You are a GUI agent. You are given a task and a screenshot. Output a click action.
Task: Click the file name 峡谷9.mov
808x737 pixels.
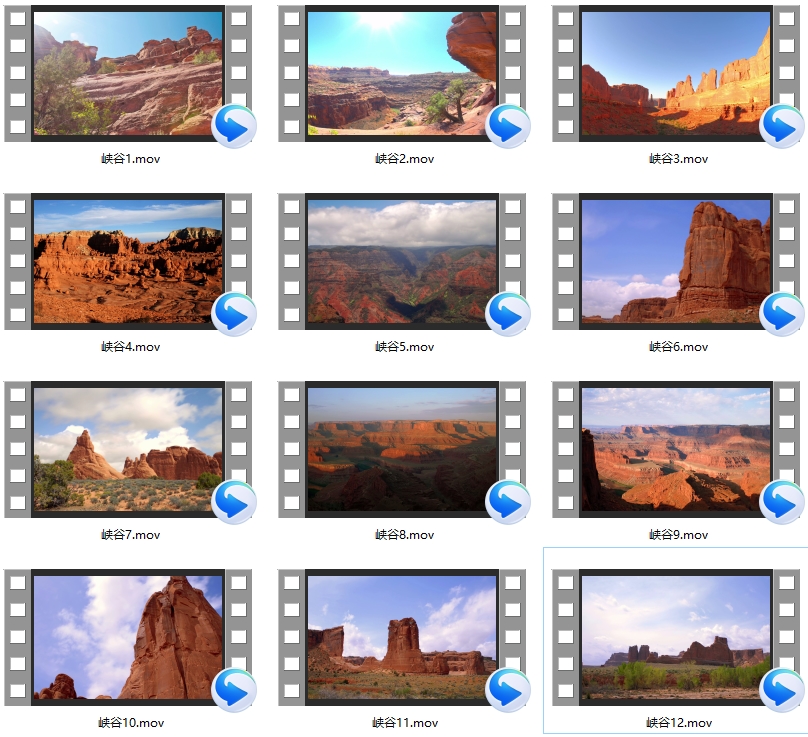[679, 535]
